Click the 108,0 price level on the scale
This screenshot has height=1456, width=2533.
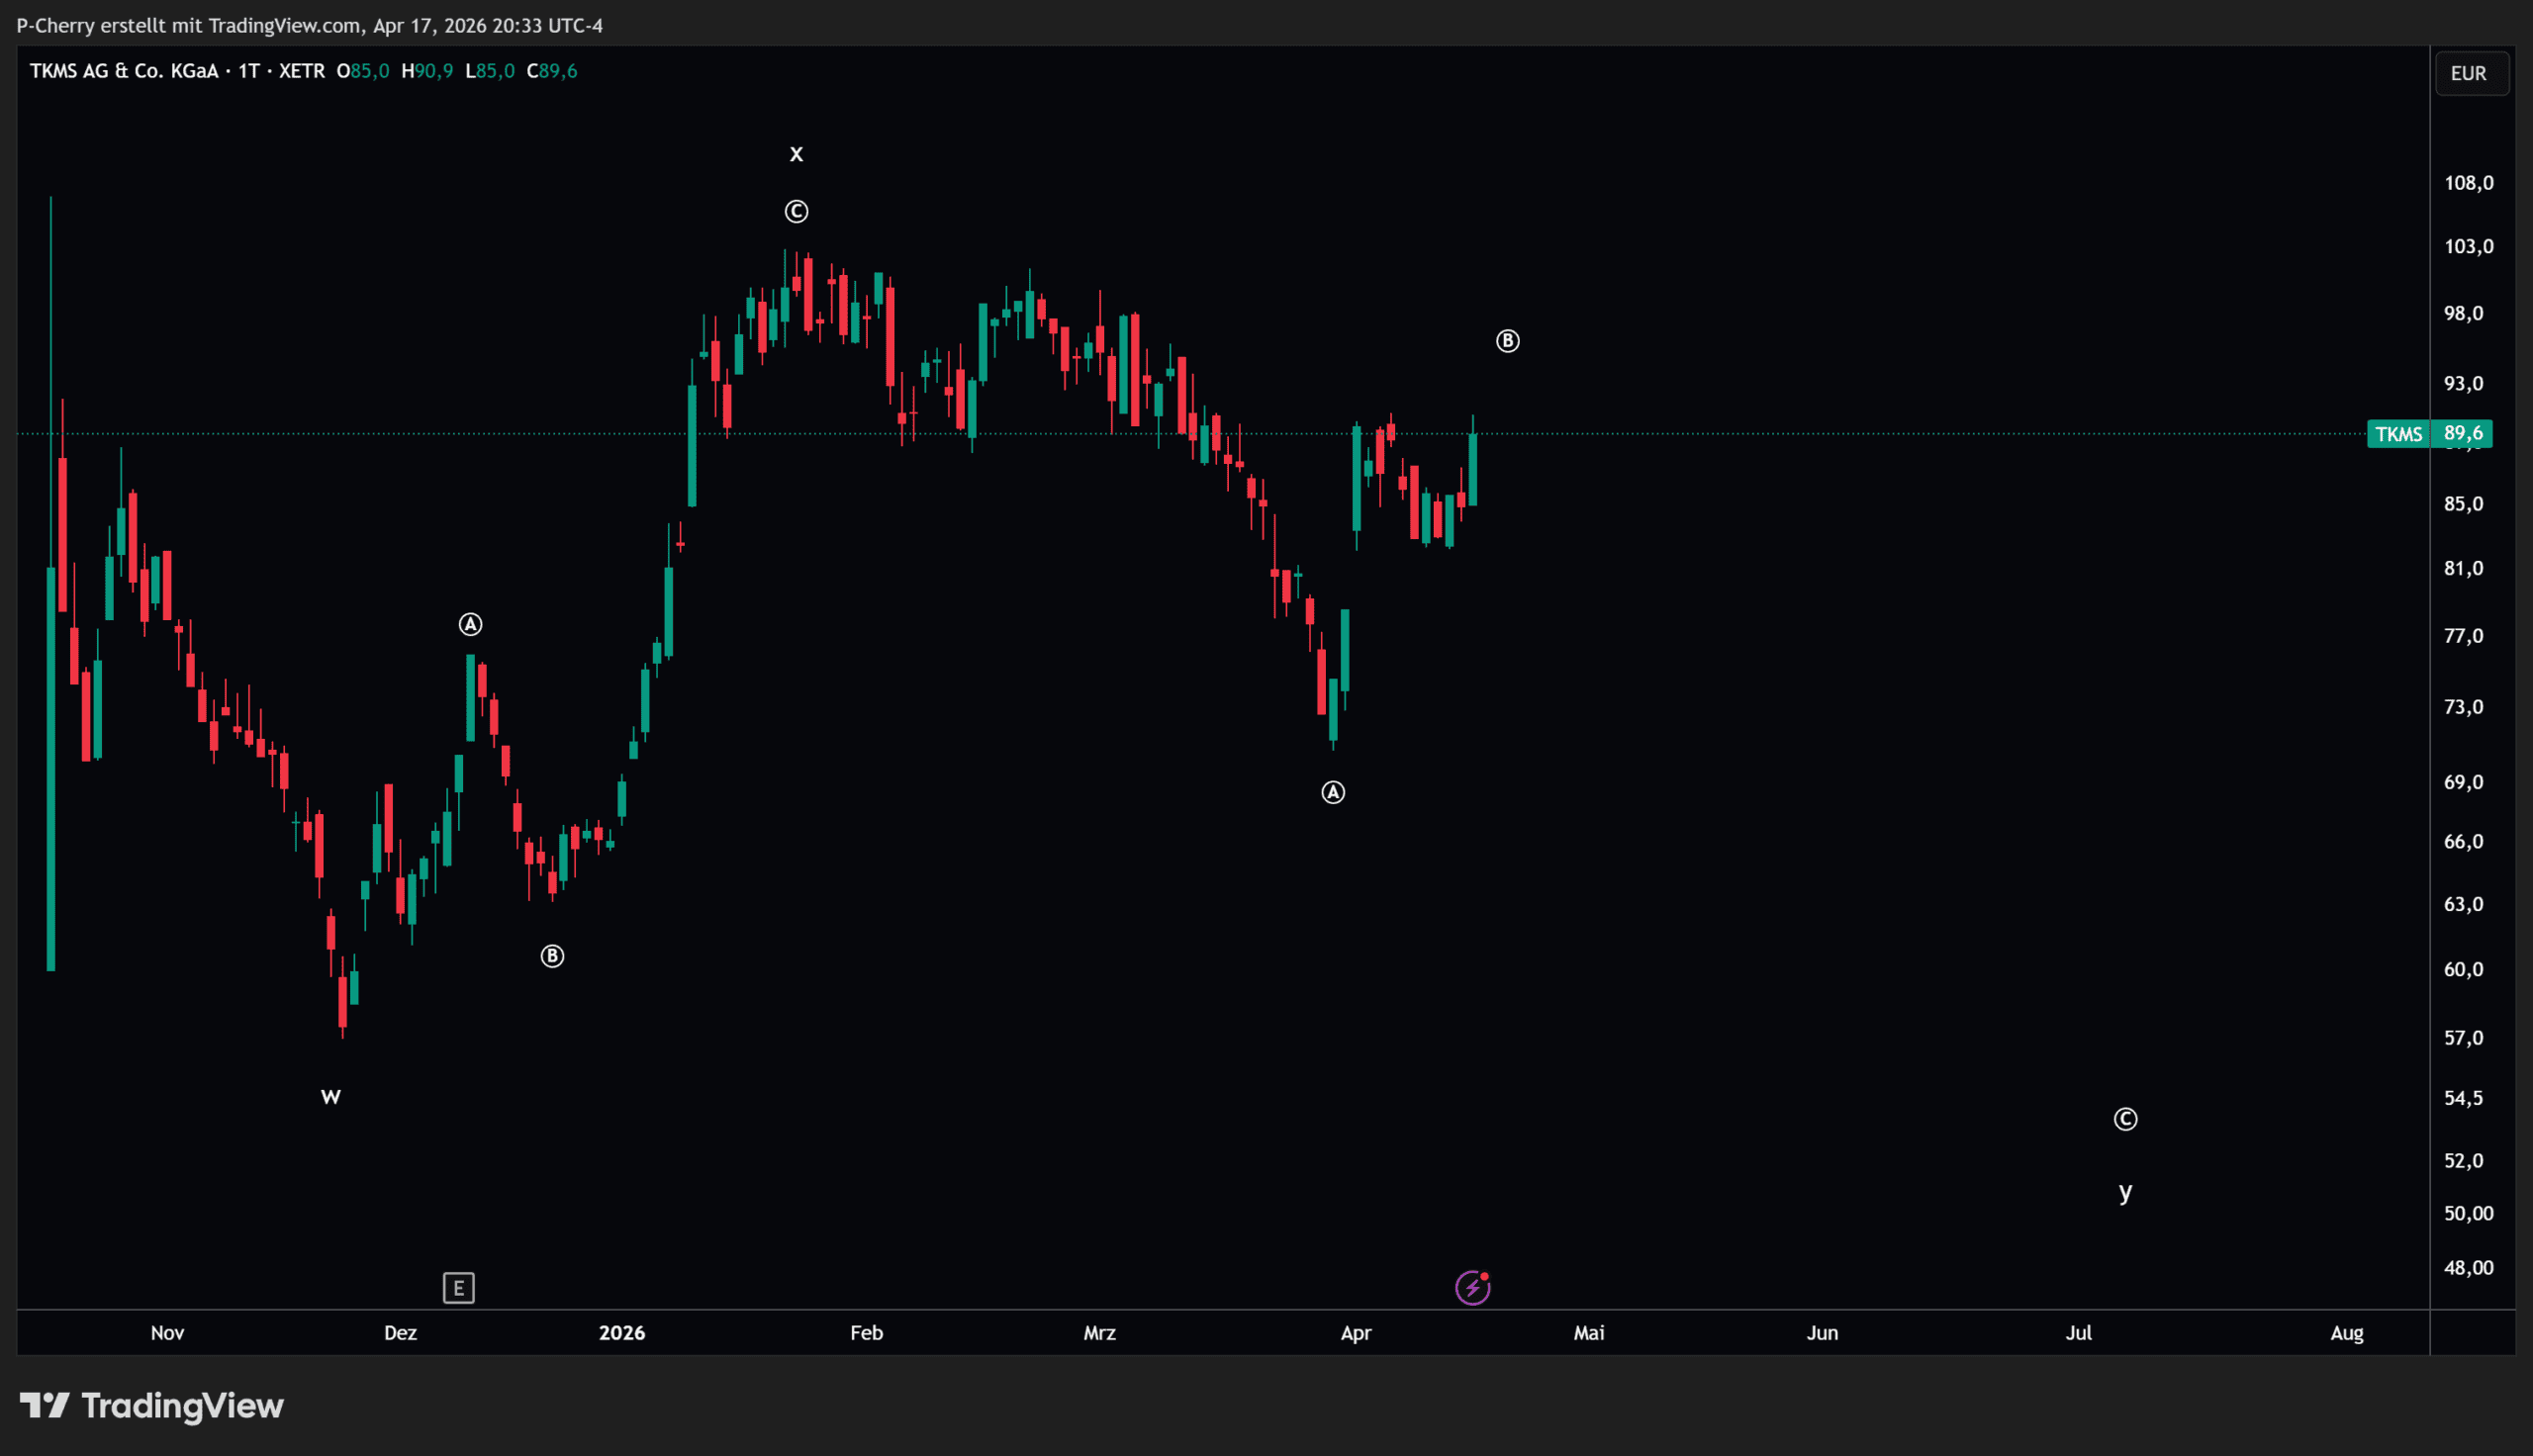click(2468, 183)
